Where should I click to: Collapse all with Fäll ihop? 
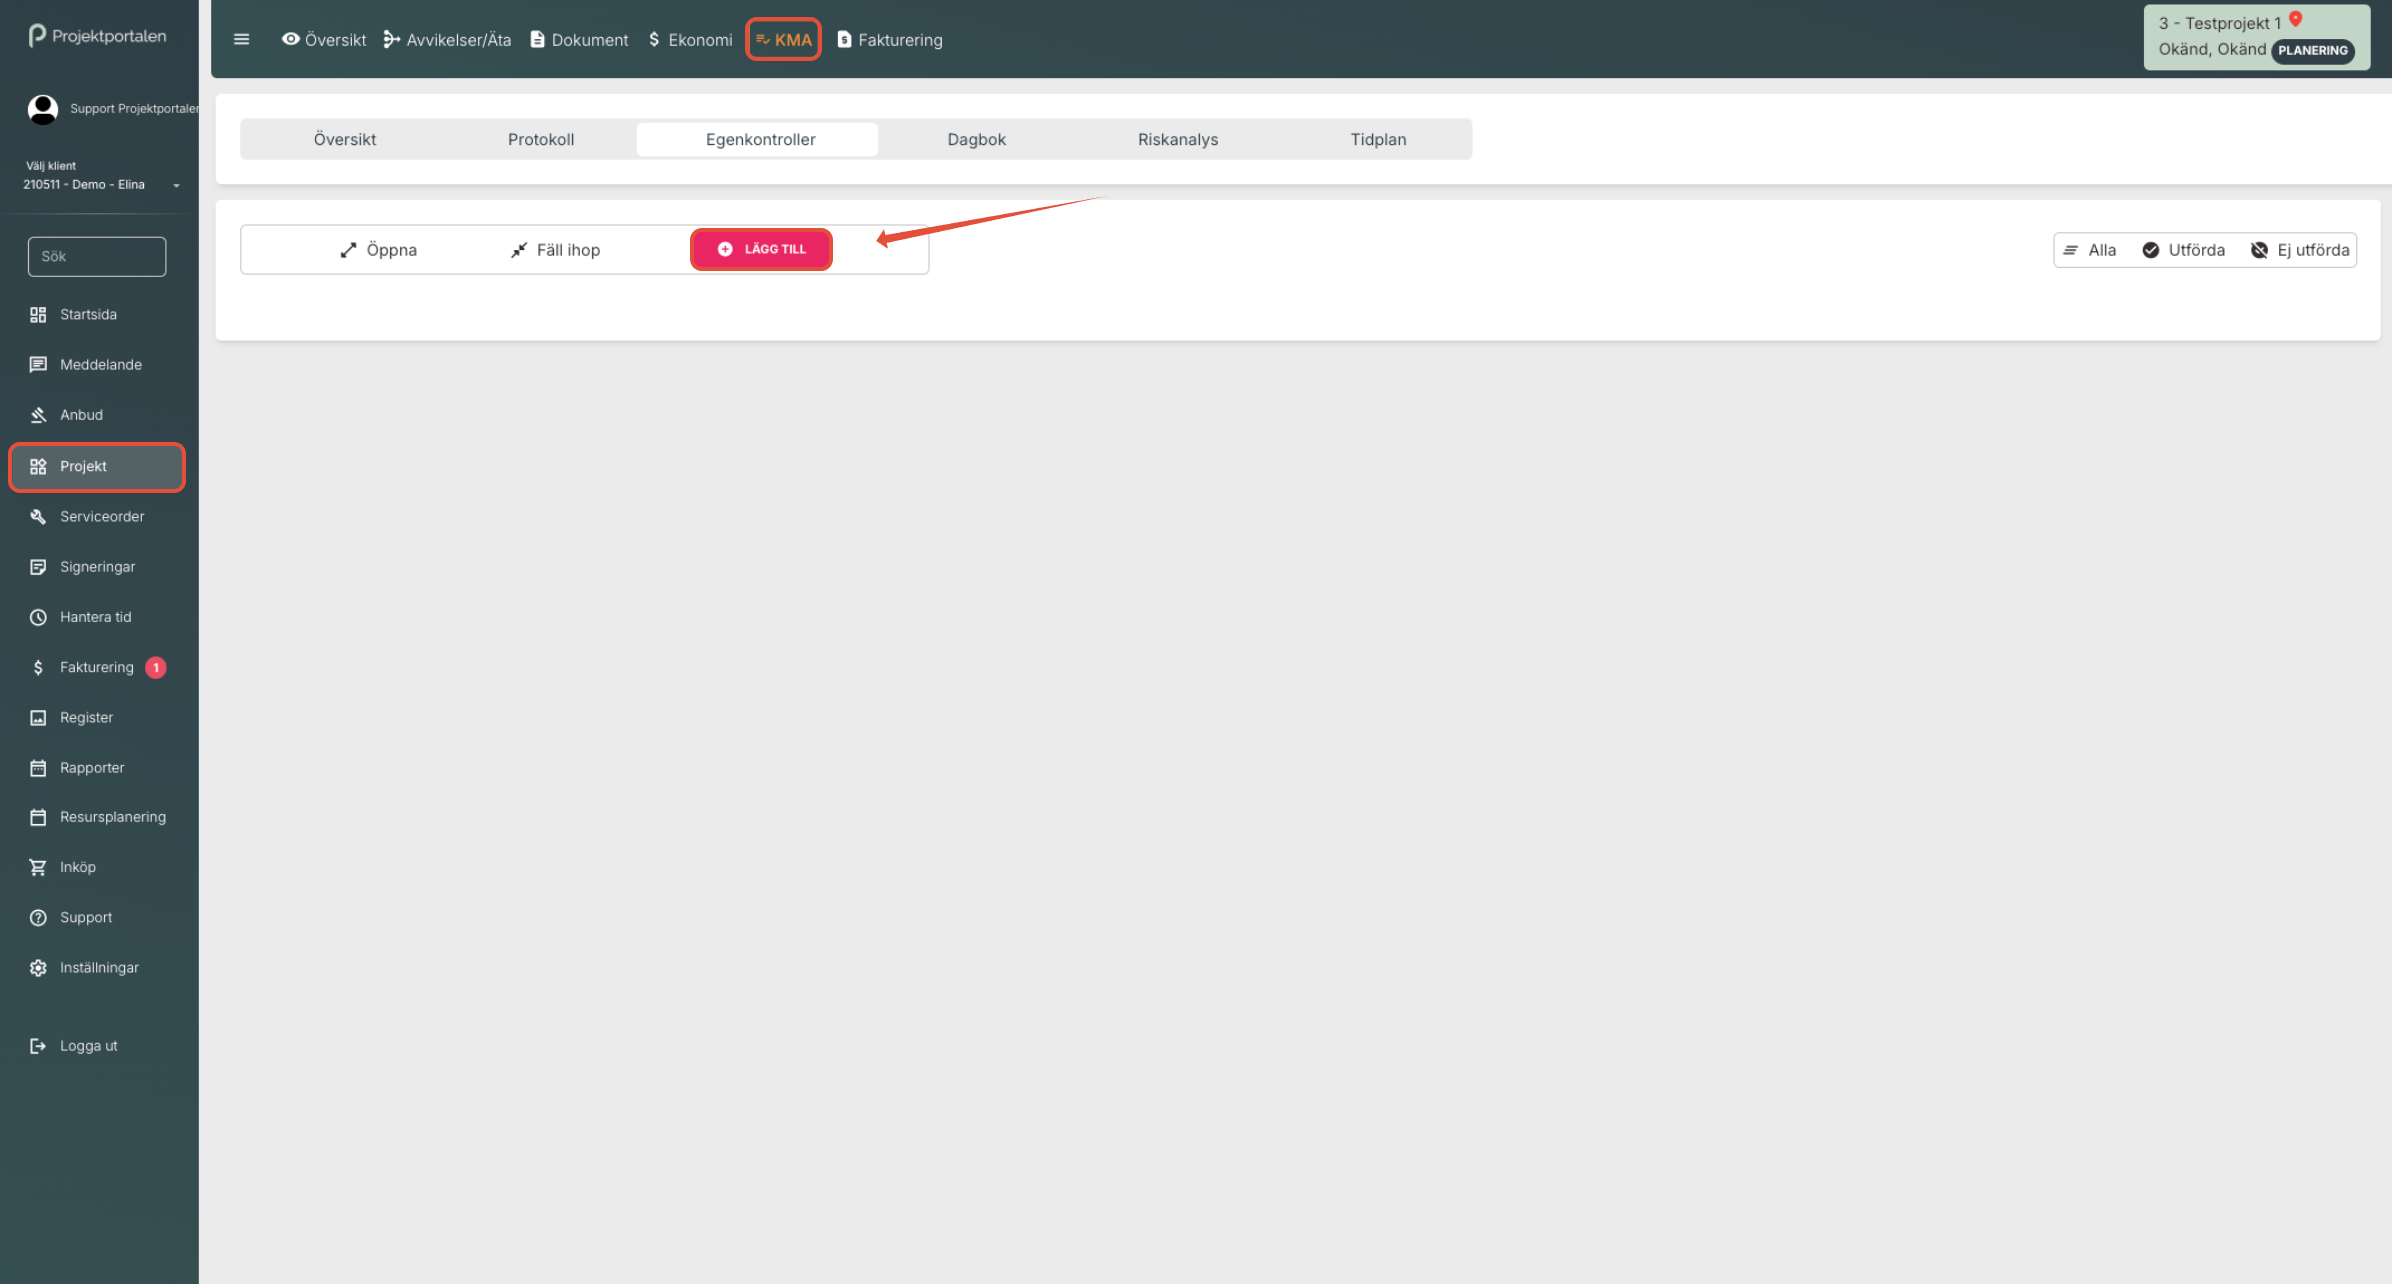coord(555,250)
